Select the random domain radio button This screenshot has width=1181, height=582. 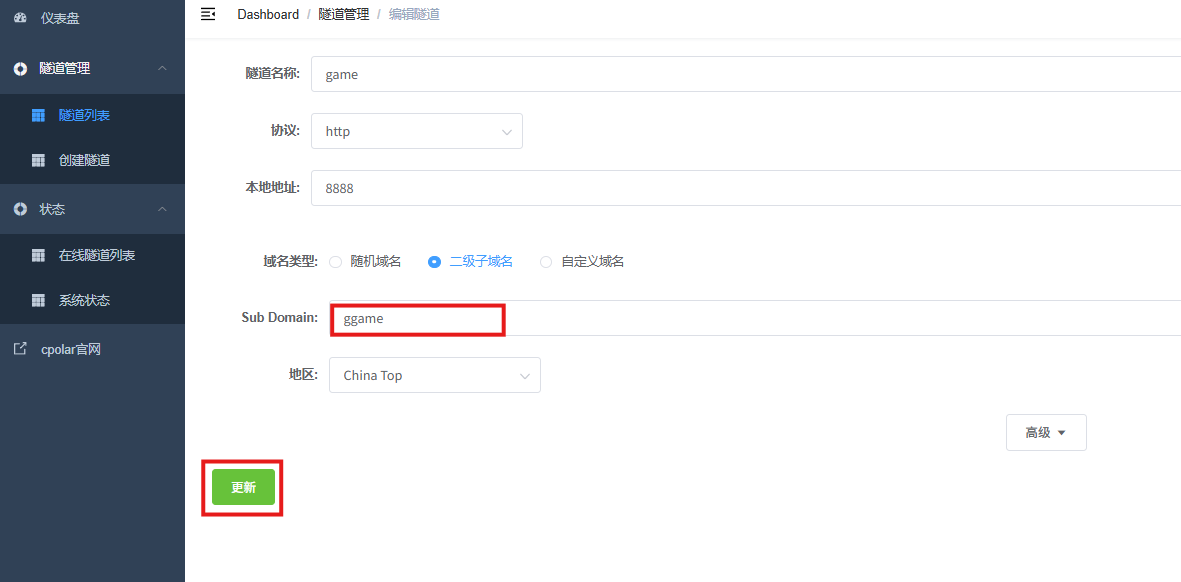coord(336,262)
